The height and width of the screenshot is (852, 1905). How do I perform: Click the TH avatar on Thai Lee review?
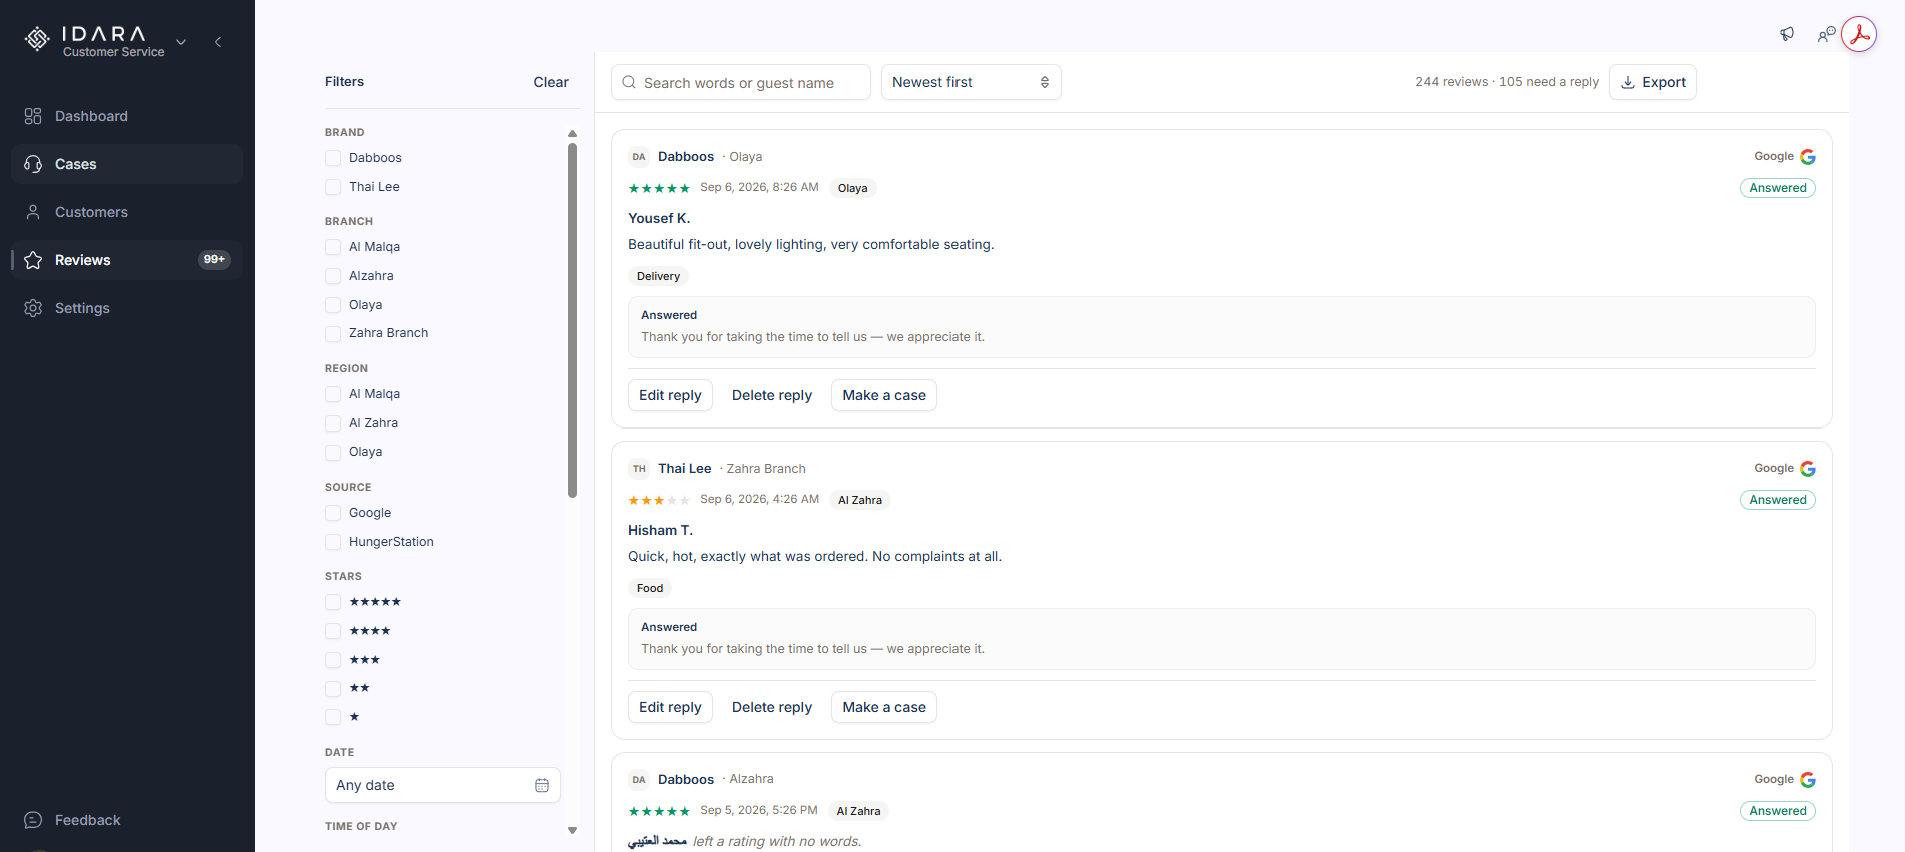pos(639,469)
